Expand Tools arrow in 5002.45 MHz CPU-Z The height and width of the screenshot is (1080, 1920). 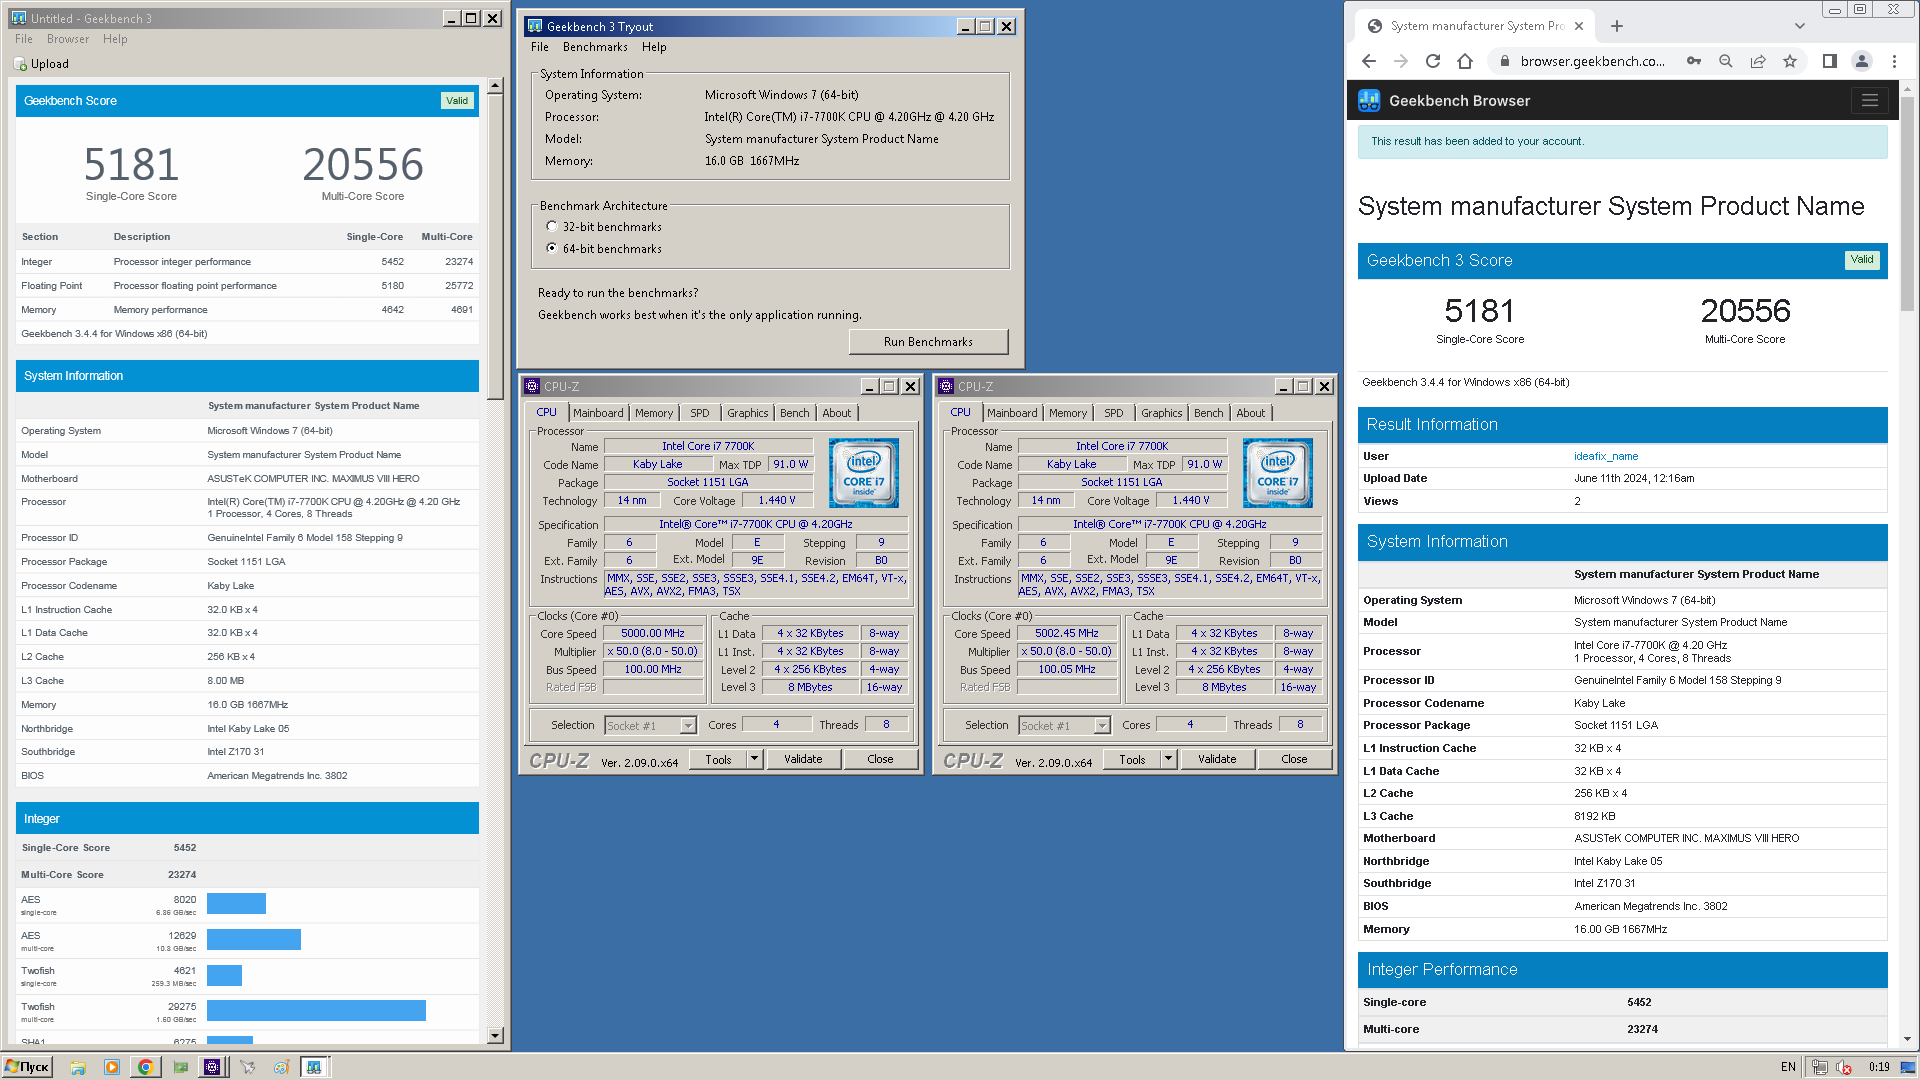click(x=1169, y=759)
